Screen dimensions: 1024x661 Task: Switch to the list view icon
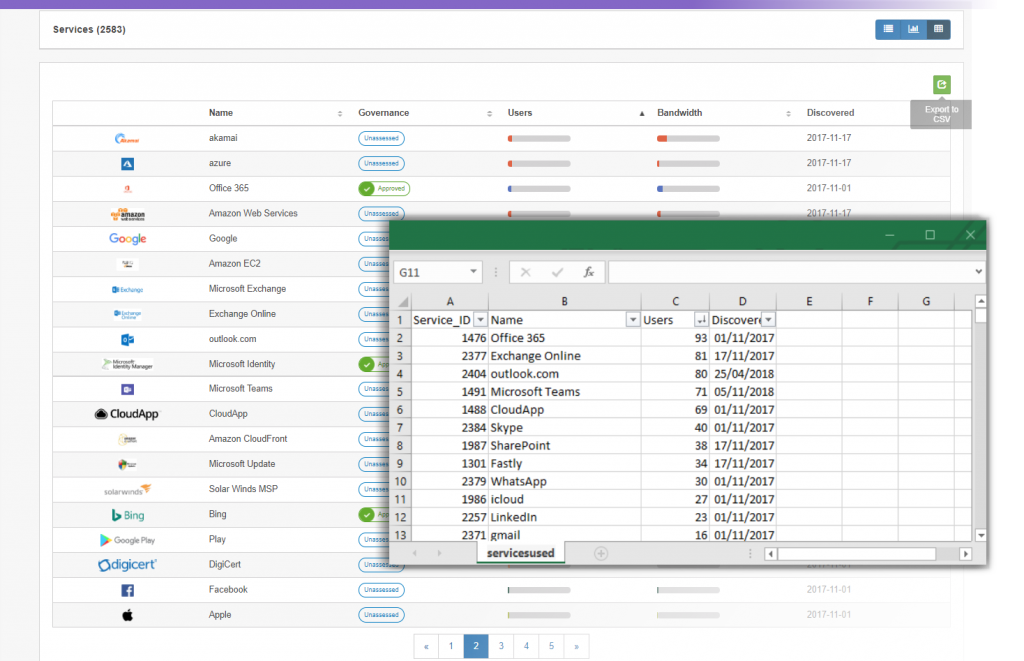point(888,29)
